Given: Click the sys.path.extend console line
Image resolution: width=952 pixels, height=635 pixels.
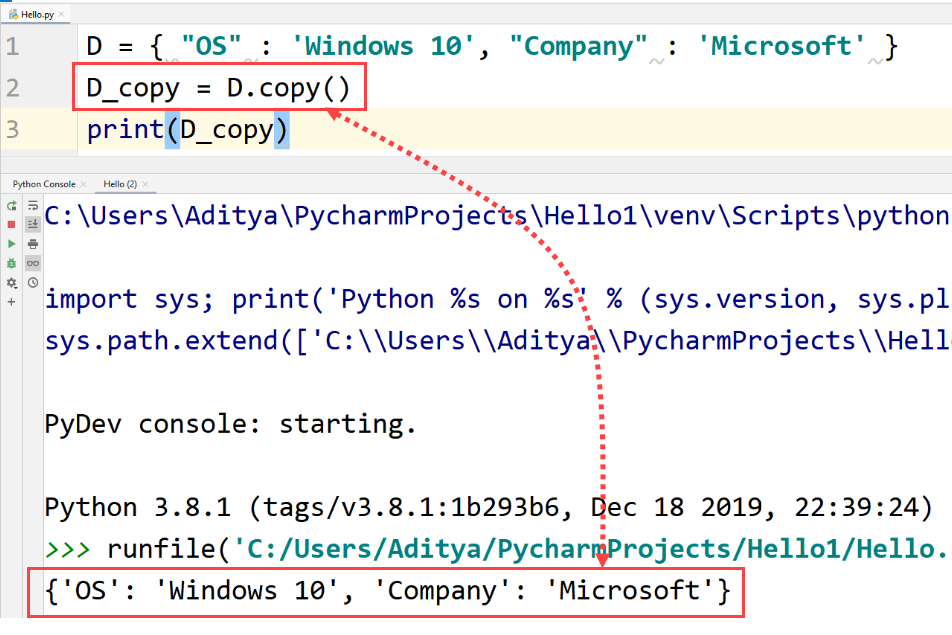Looking at the screenshot, I should pyautogui.click(x=497, y=341).
